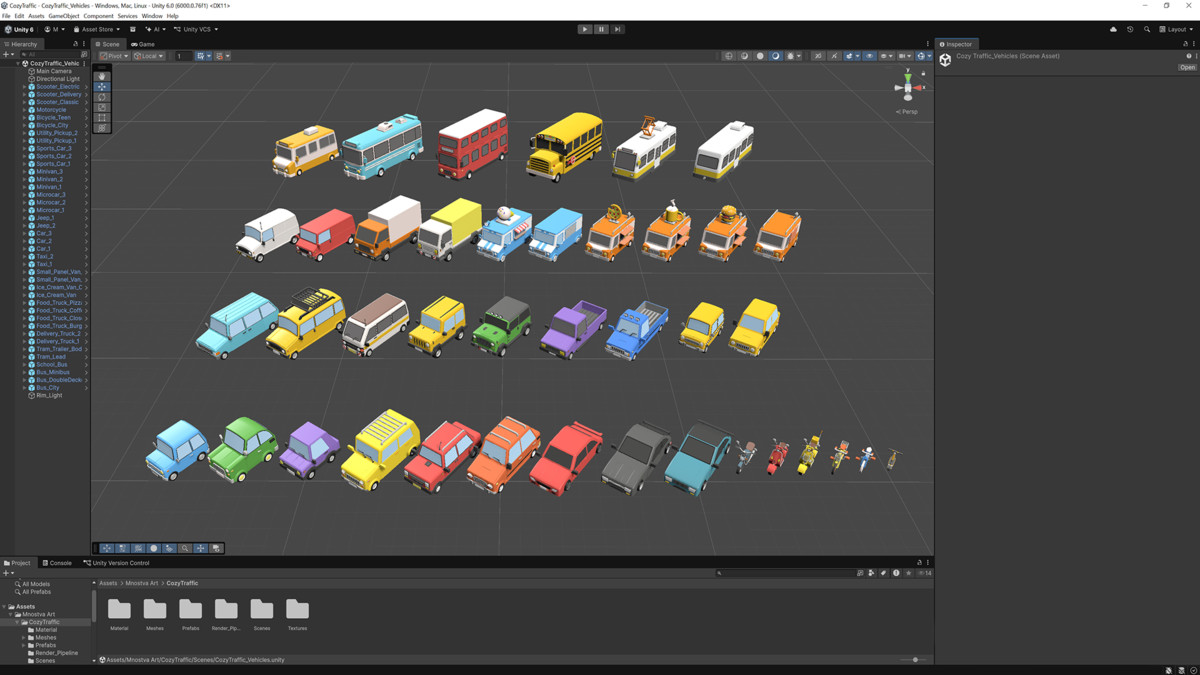
Task: Open the Layout dropdown
Action: (x=1176, y=29)
